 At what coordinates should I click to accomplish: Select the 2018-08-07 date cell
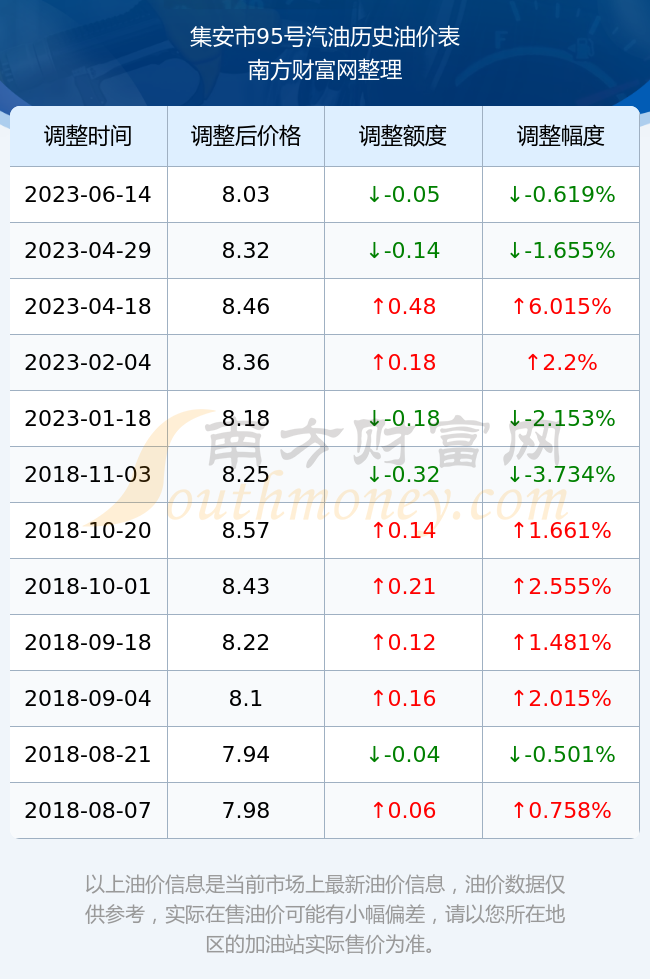(x=88, y=811)
